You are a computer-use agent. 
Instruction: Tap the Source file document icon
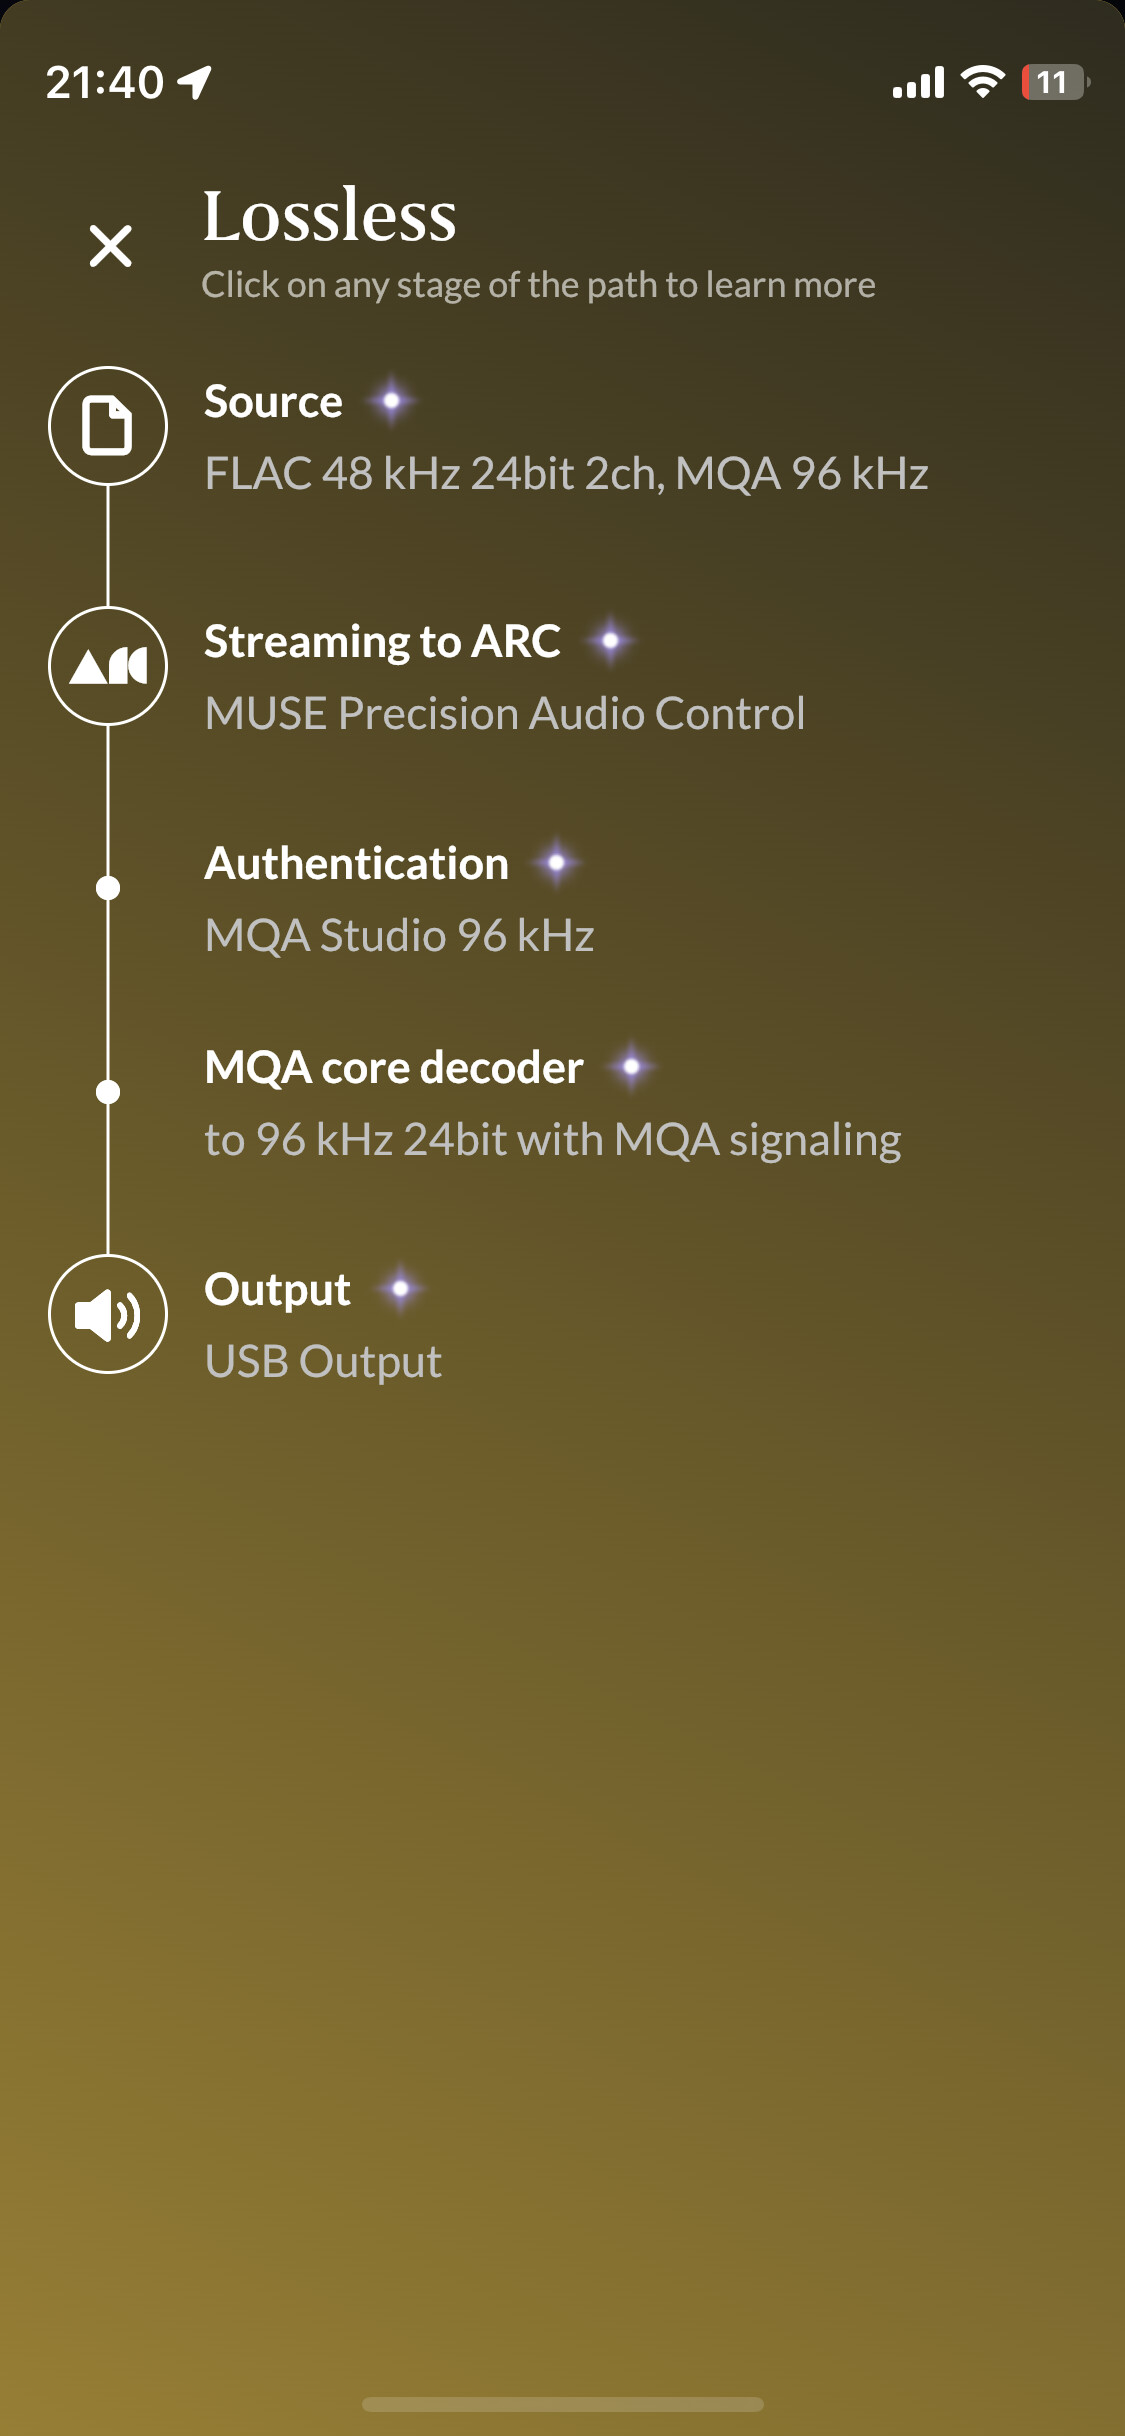108,426
